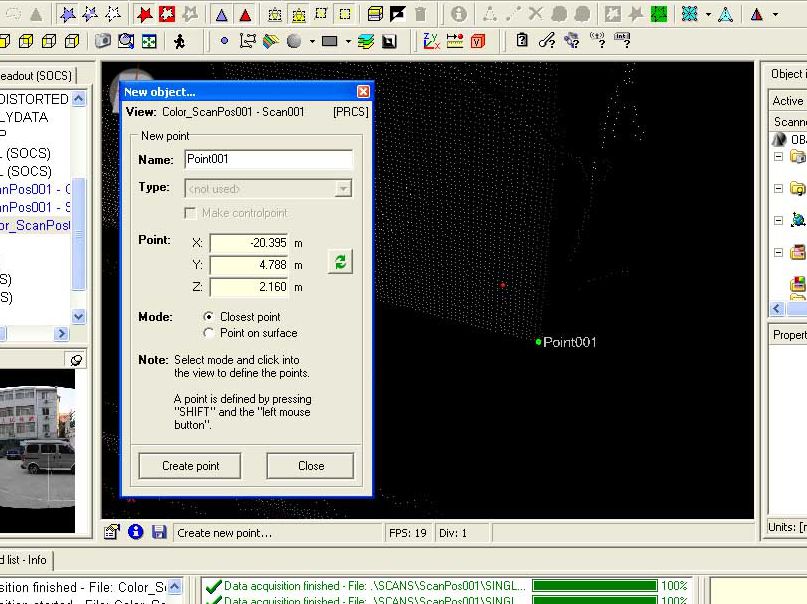The image size is (807, 604).
Task: Open the dropdown arrow next to the cyan grid icon
Action: tap(708, 14)
